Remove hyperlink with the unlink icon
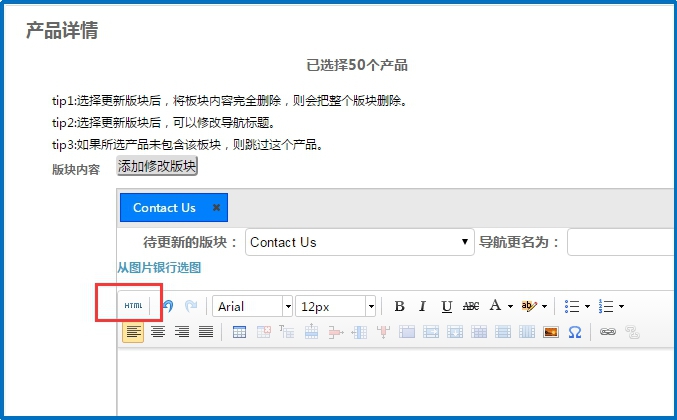 [x=632, y=332]
